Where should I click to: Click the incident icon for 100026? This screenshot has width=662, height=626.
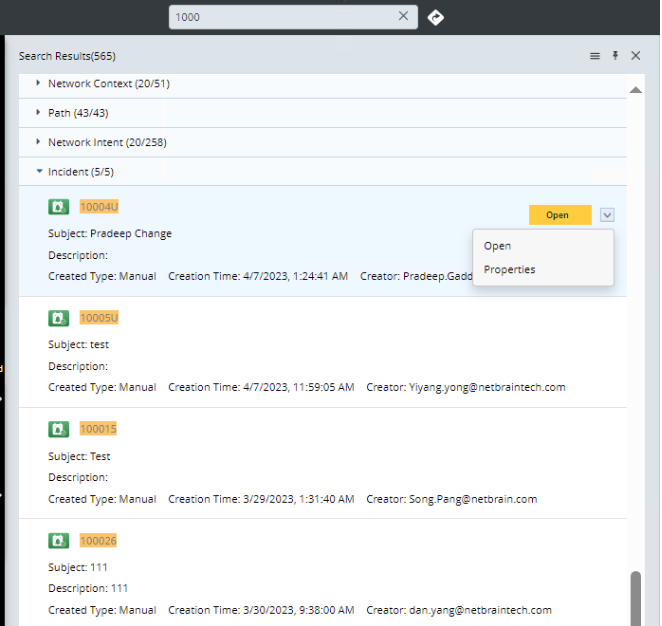[58, 540]
